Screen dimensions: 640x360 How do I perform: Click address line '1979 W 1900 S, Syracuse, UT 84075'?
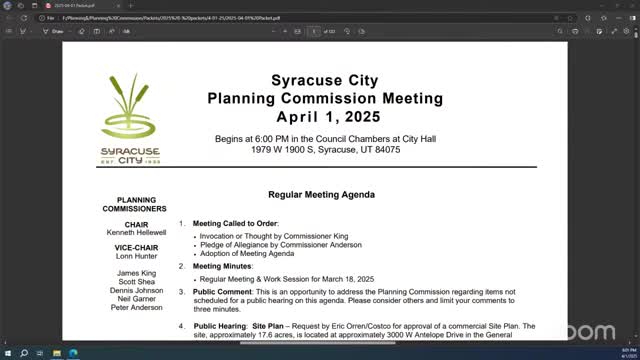325,150
